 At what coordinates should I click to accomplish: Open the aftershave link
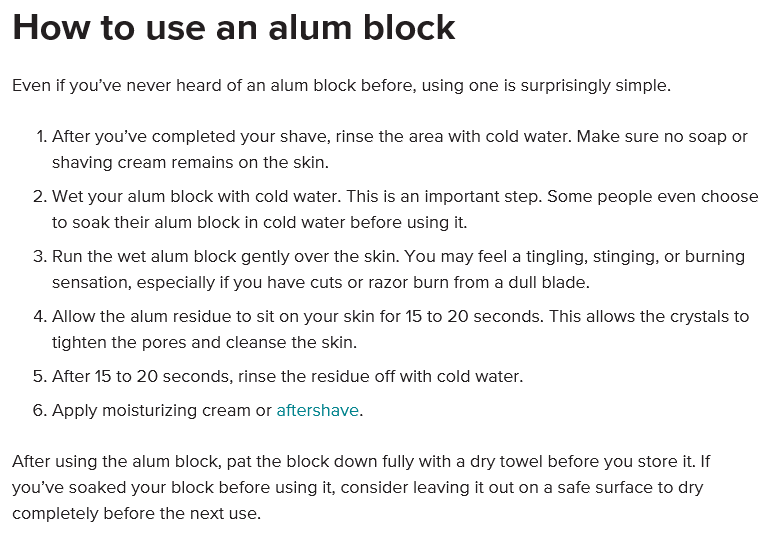(317, 410)
